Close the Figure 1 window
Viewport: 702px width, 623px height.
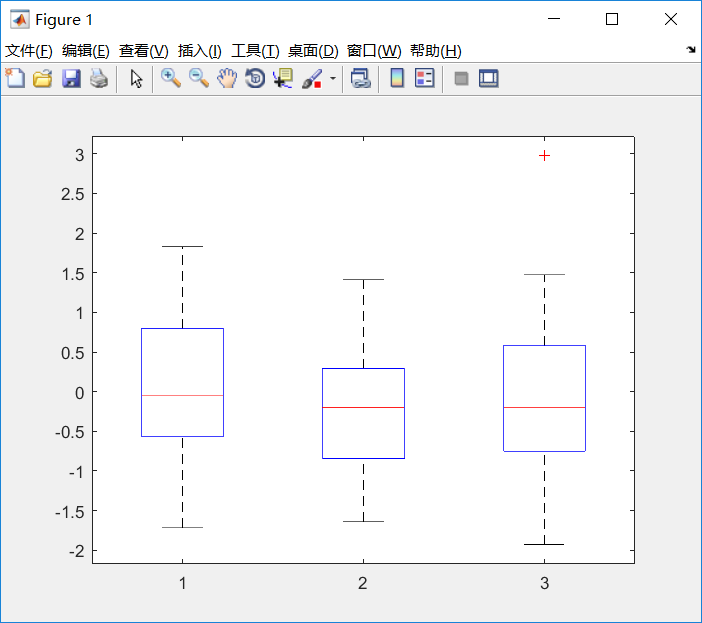tap(671, 19)
